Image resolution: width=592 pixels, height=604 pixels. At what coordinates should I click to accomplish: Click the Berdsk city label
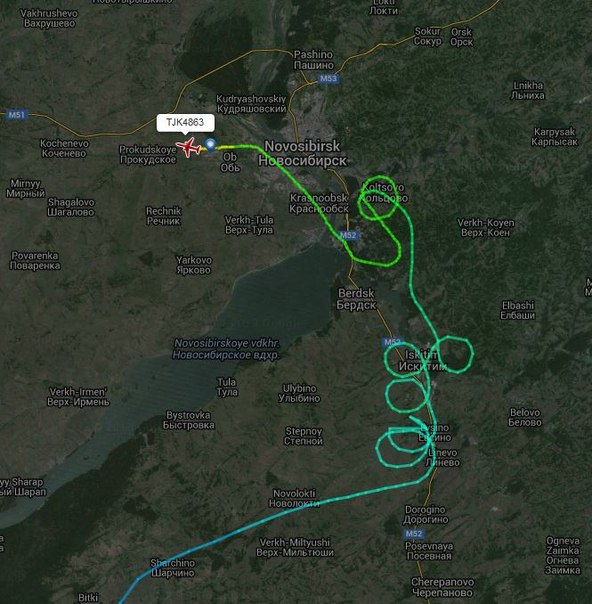pos(356,299)
